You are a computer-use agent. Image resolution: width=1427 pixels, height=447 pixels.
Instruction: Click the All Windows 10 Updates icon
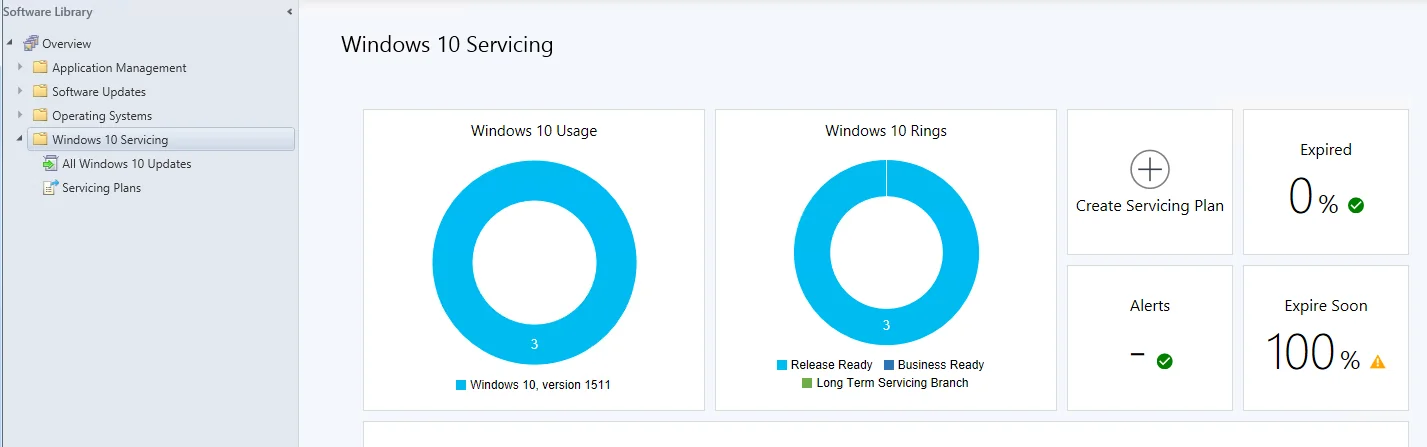pos(50,163)
